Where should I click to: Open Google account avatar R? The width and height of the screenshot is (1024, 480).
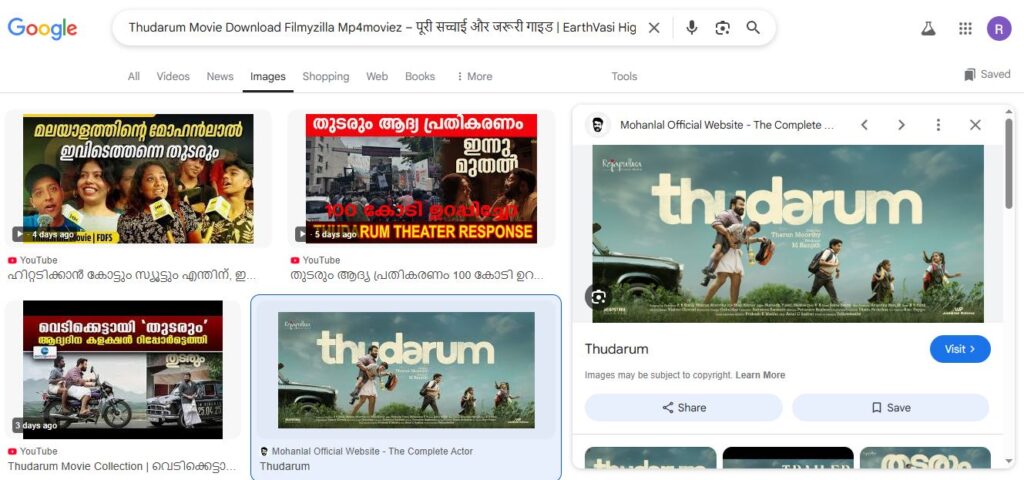click(999, 28)
